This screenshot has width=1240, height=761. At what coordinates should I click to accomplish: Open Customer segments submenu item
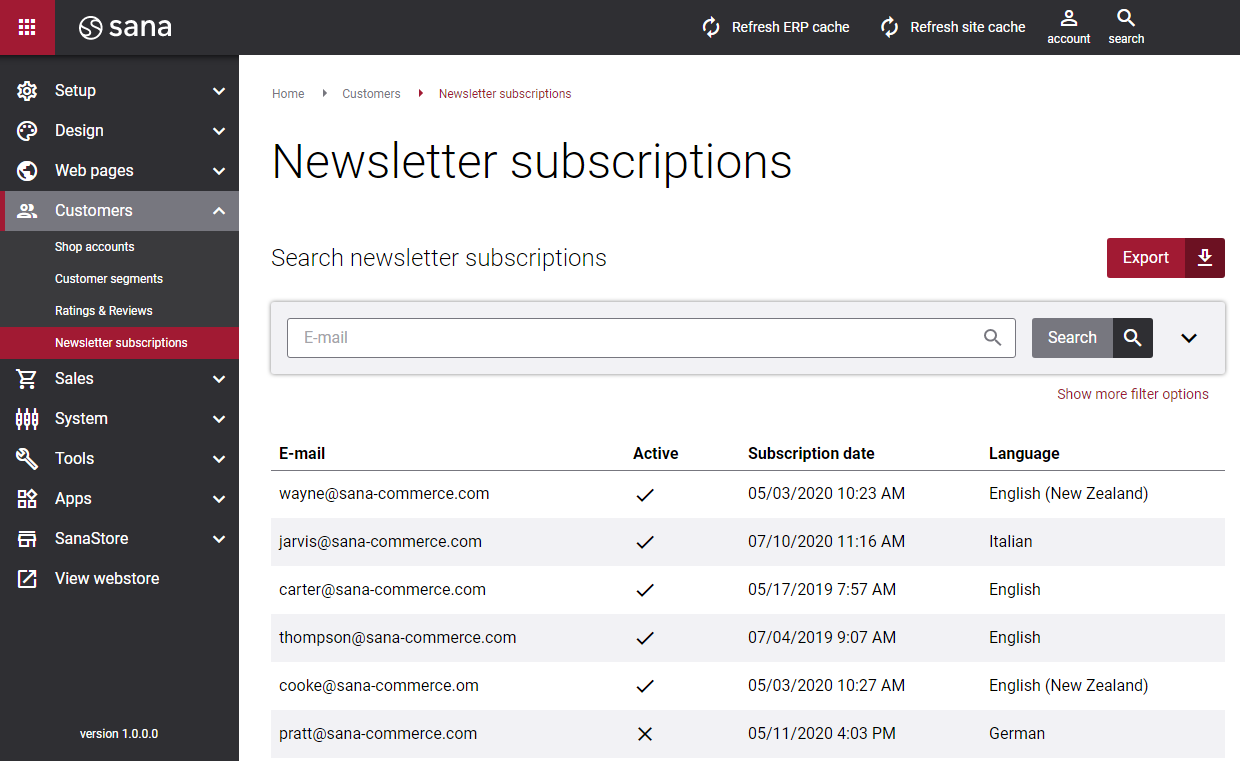coord(109,279)
